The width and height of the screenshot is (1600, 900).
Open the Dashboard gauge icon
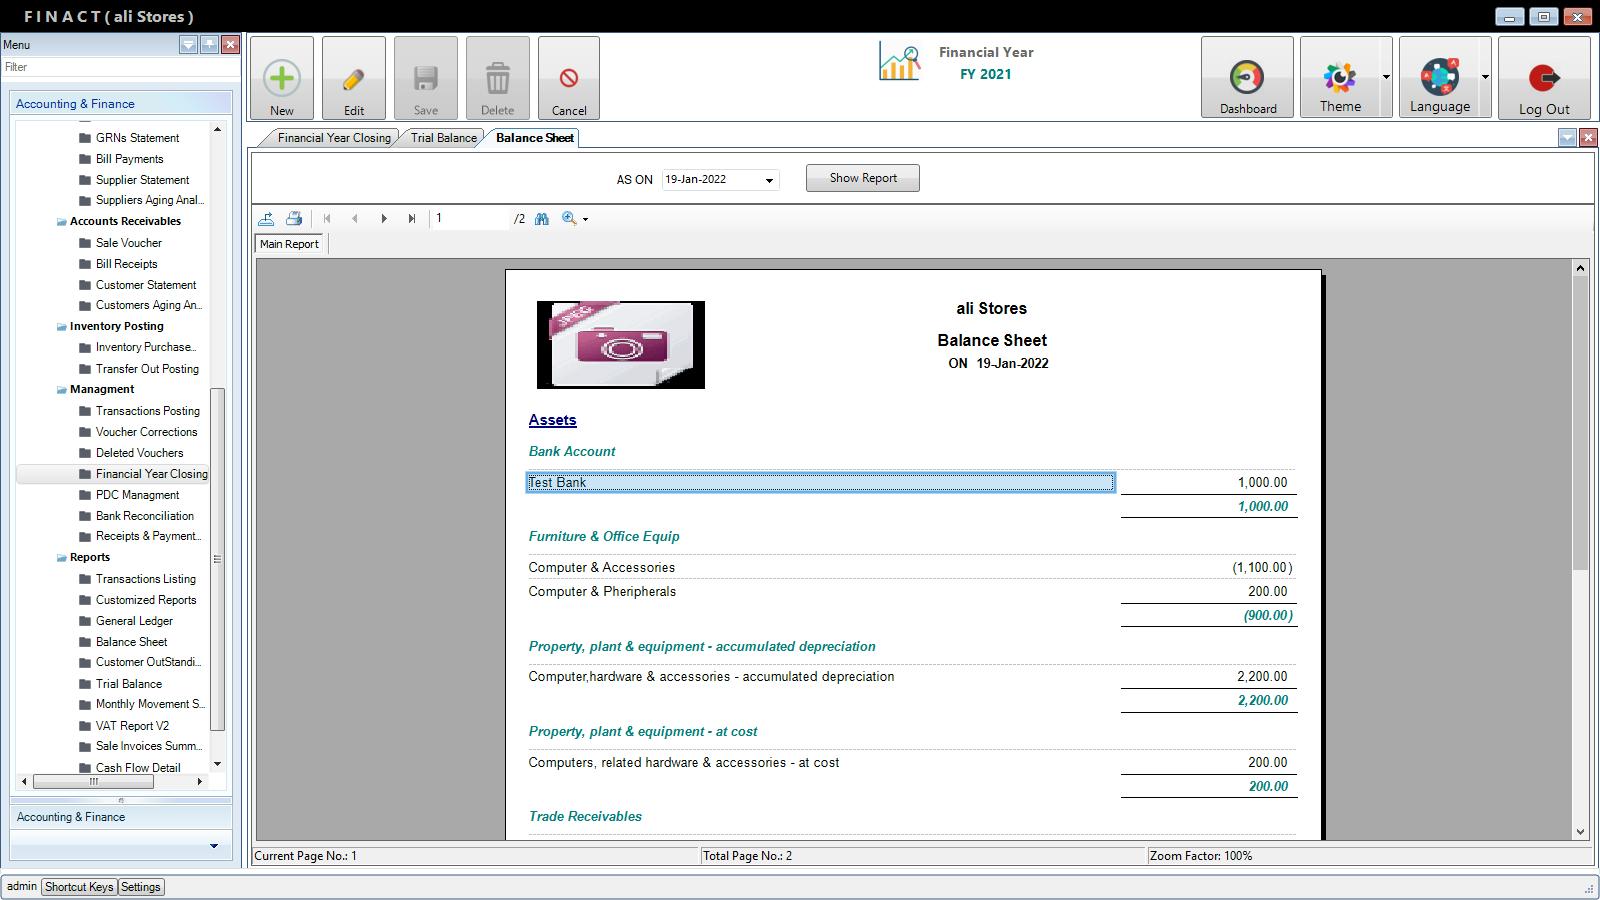[1247, 78]
